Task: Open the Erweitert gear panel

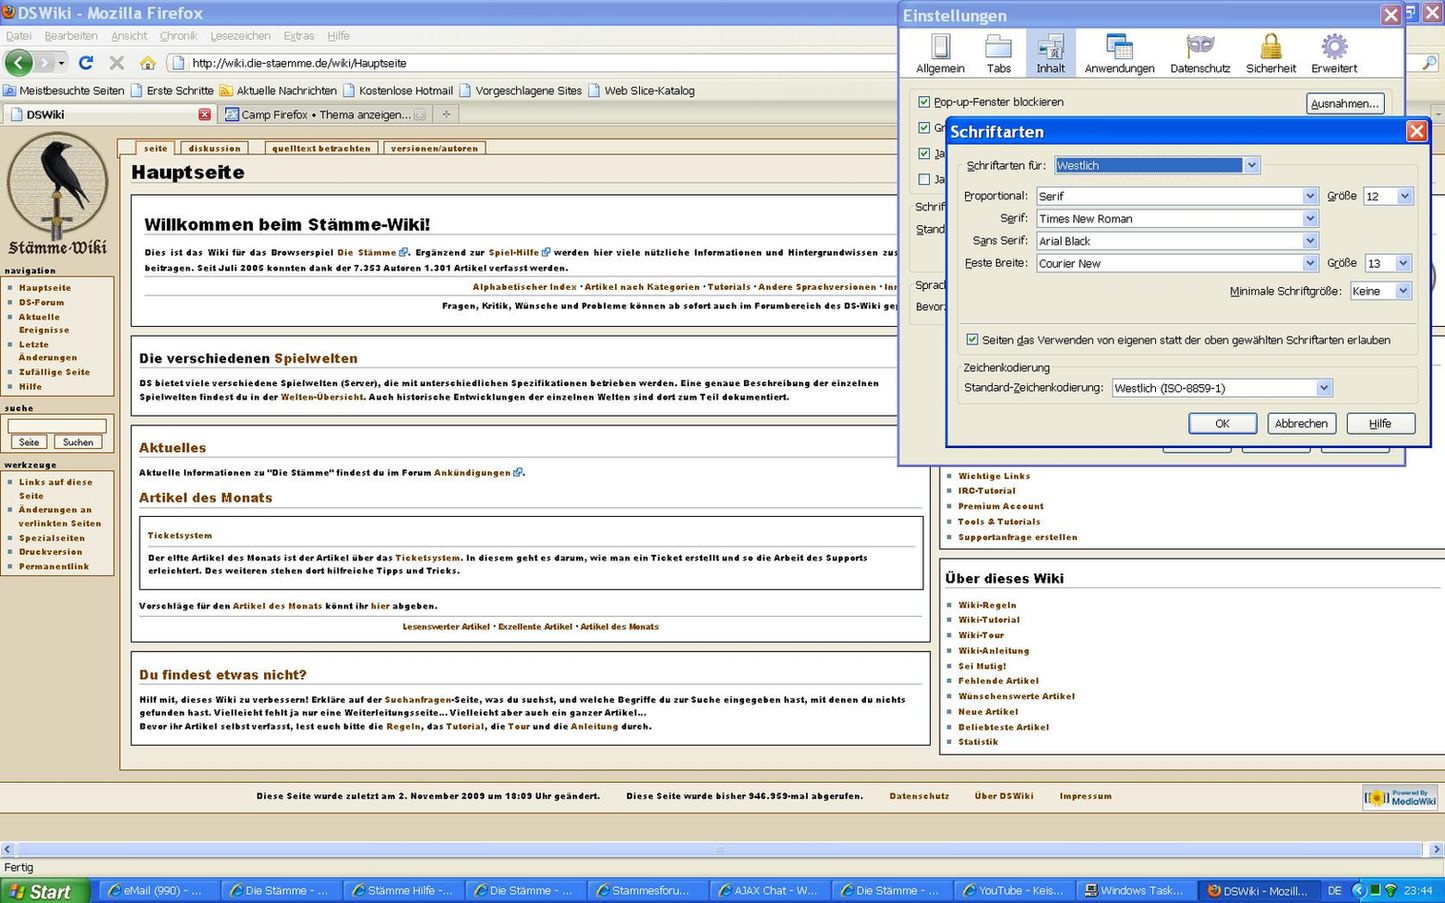Action: (1334, 54)
